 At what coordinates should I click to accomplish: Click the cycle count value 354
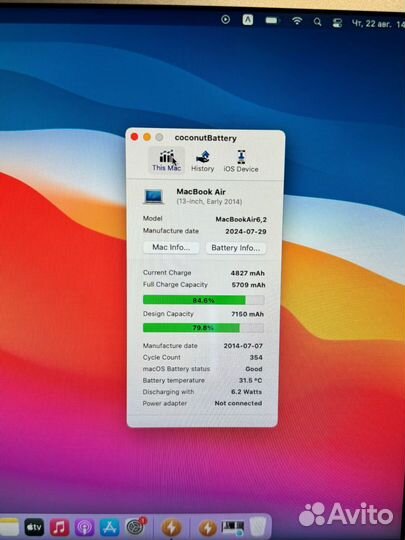click(x=256, y=357)
